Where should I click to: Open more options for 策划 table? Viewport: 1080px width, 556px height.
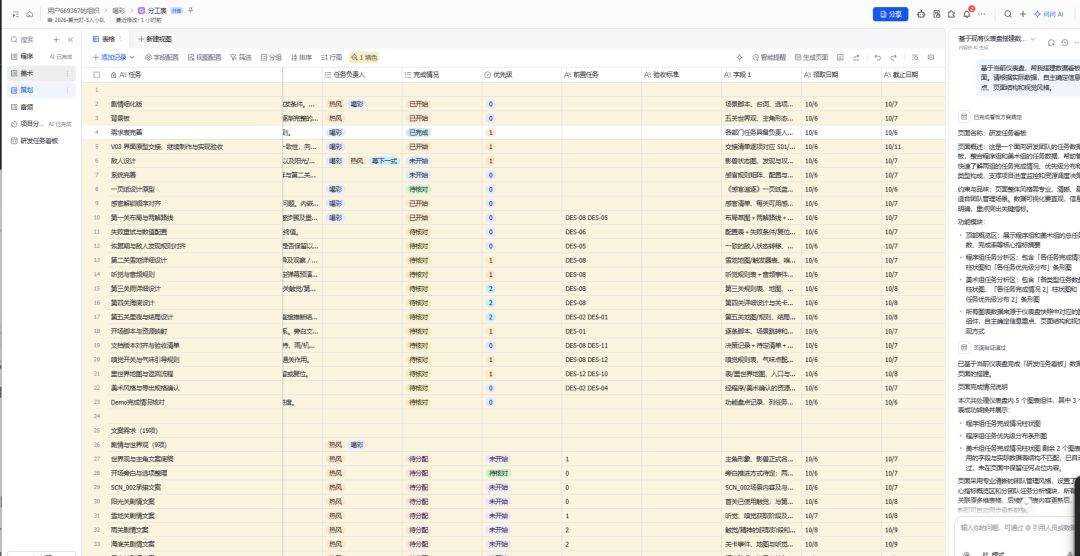(x=68, y=90)
